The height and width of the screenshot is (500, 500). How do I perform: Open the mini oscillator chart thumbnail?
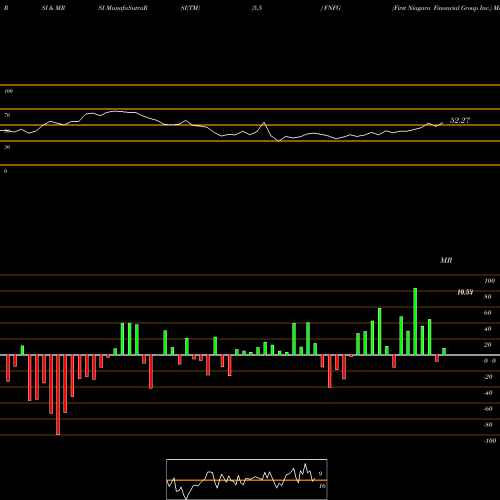[x=247, y=479]
